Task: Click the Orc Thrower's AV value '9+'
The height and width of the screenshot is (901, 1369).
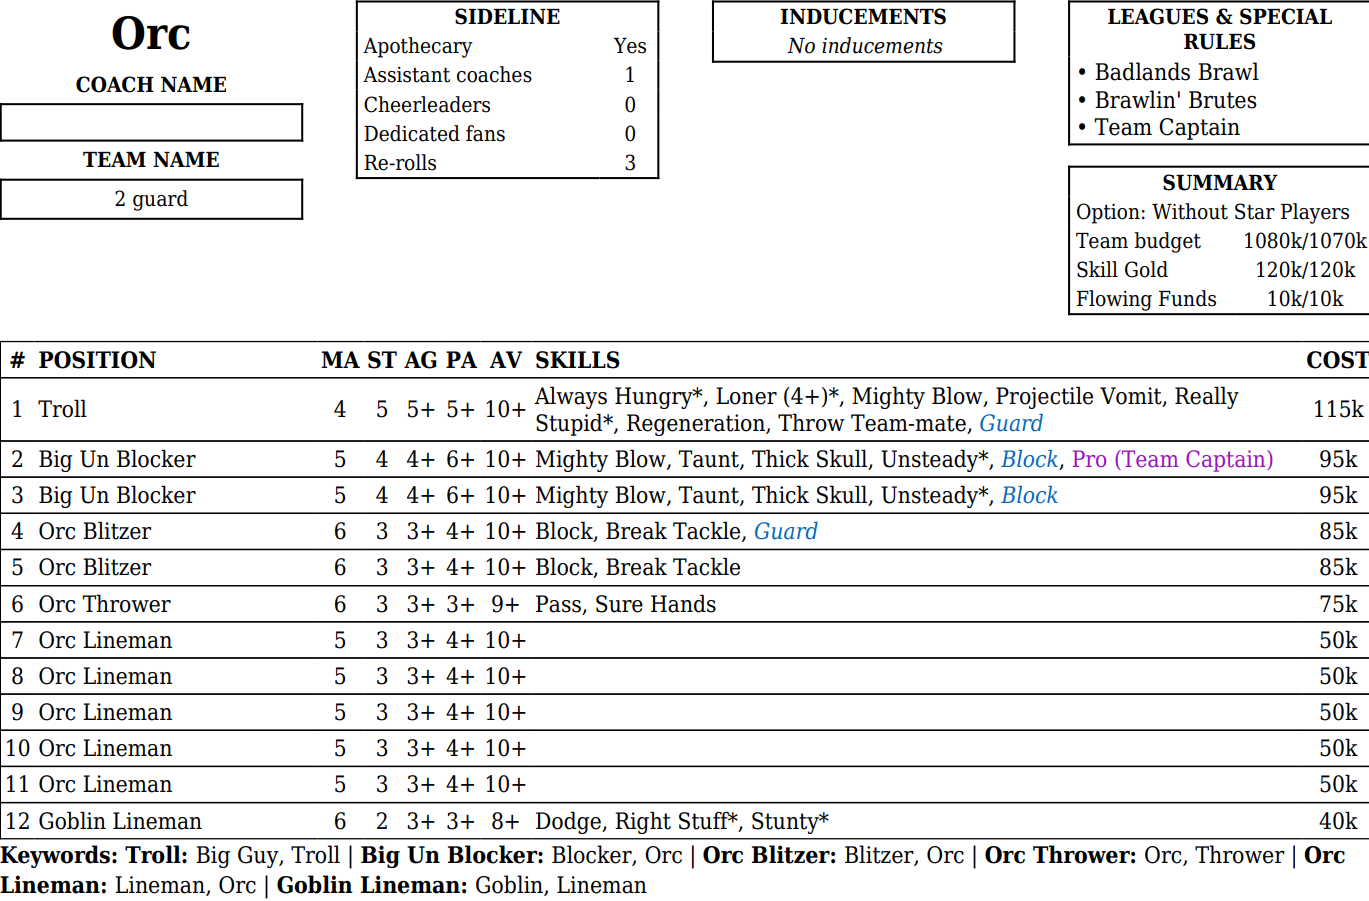Action: 505,604
